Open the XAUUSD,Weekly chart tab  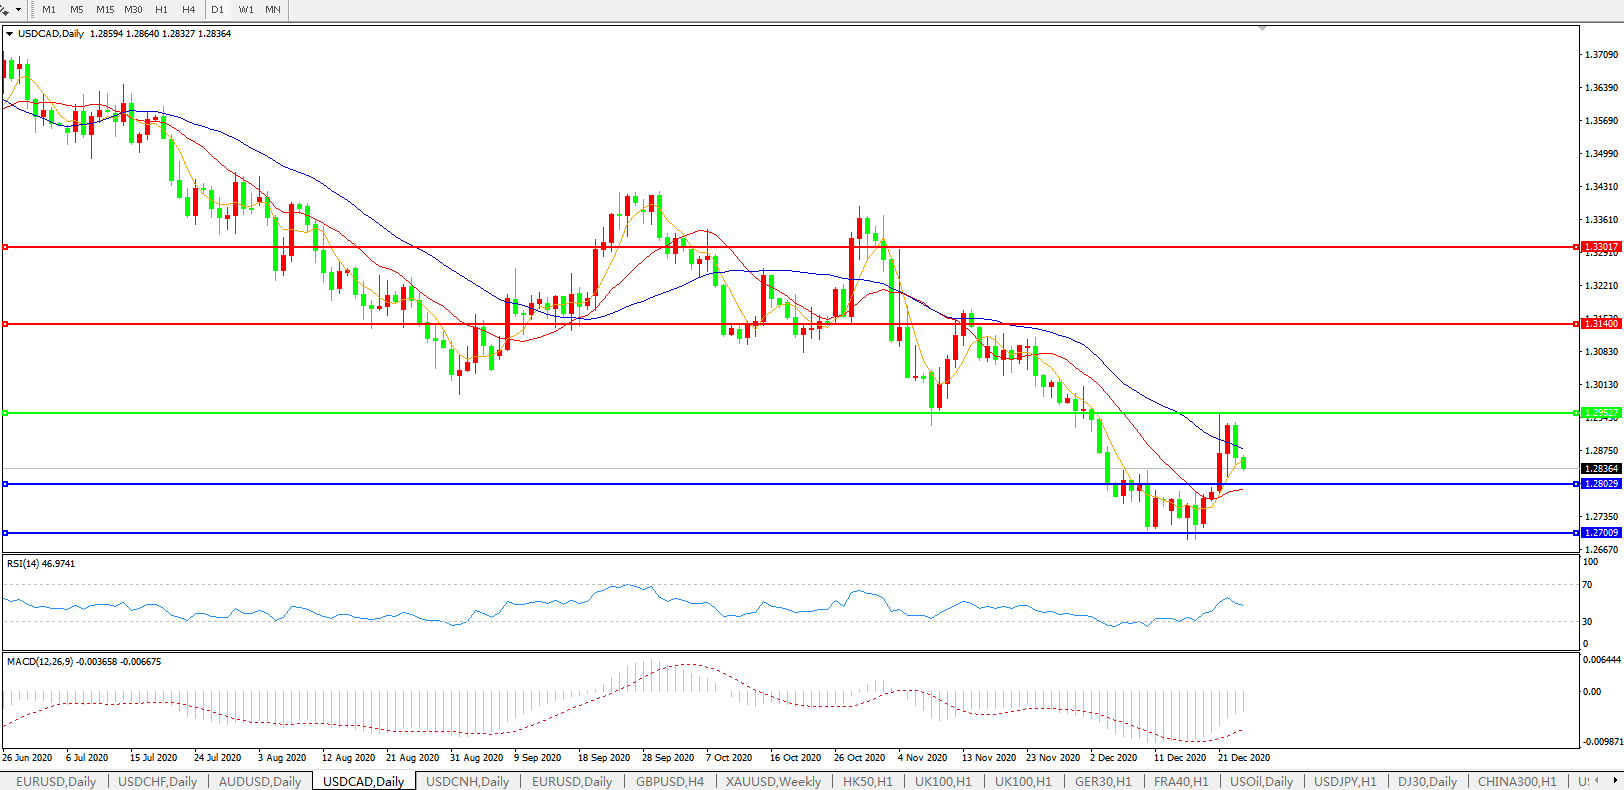click(x=773, y=781)
